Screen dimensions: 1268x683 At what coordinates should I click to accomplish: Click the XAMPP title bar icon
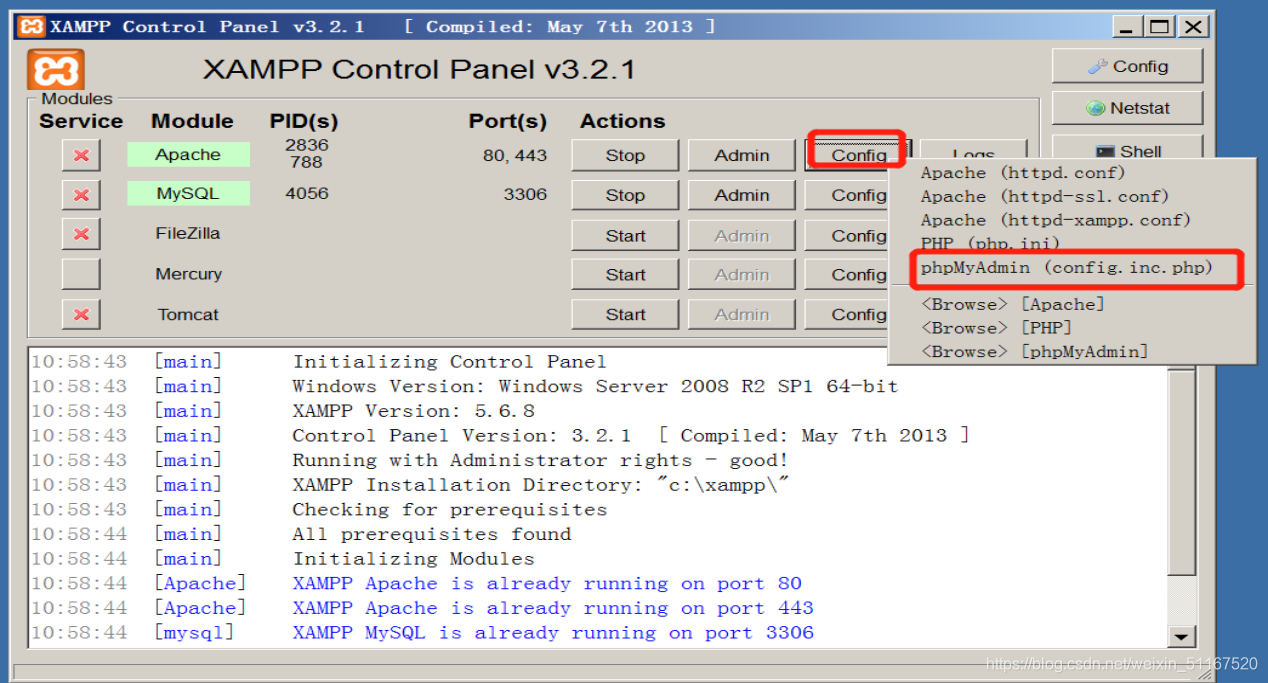[32, 27]
